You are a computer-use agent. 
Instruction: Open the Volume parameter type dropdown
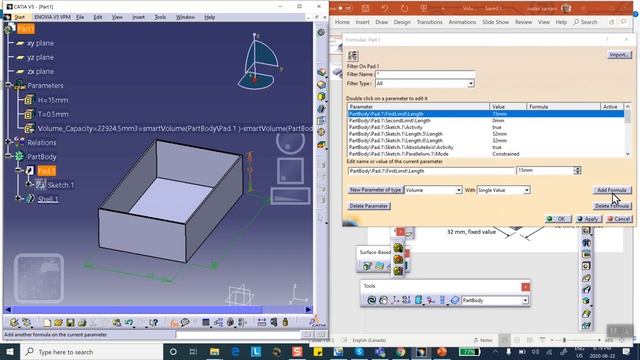pyautogui.click(x=458, y=190)
